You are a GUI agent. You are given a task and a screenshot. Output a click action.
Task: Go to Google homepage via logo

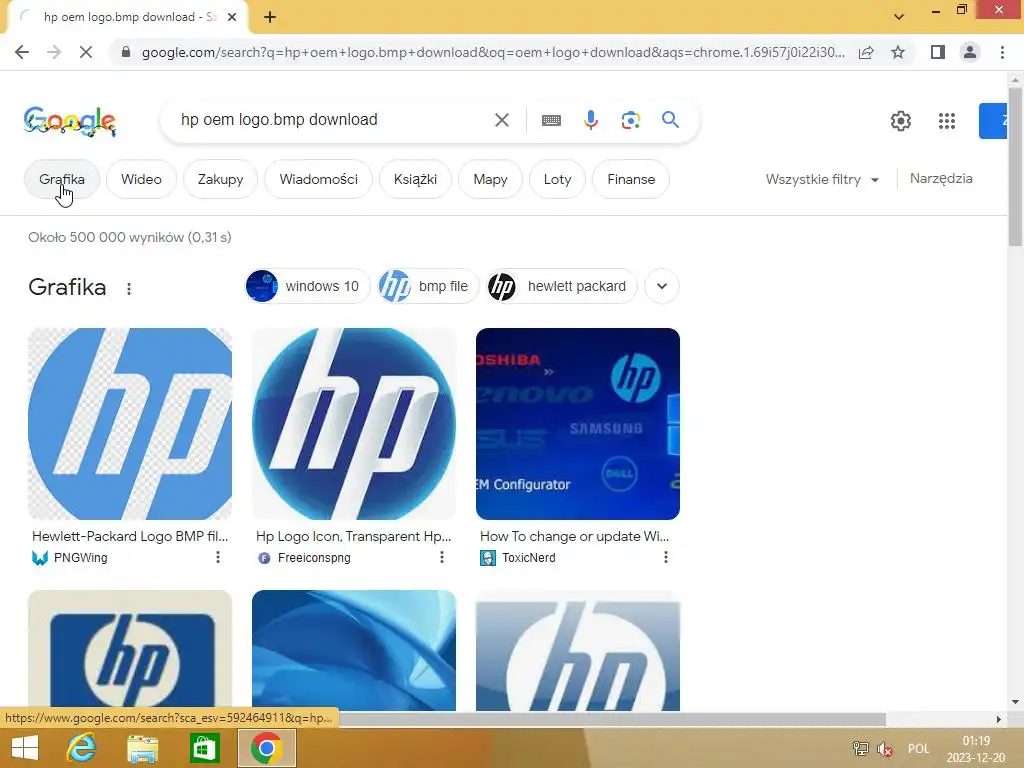point(70,121)
